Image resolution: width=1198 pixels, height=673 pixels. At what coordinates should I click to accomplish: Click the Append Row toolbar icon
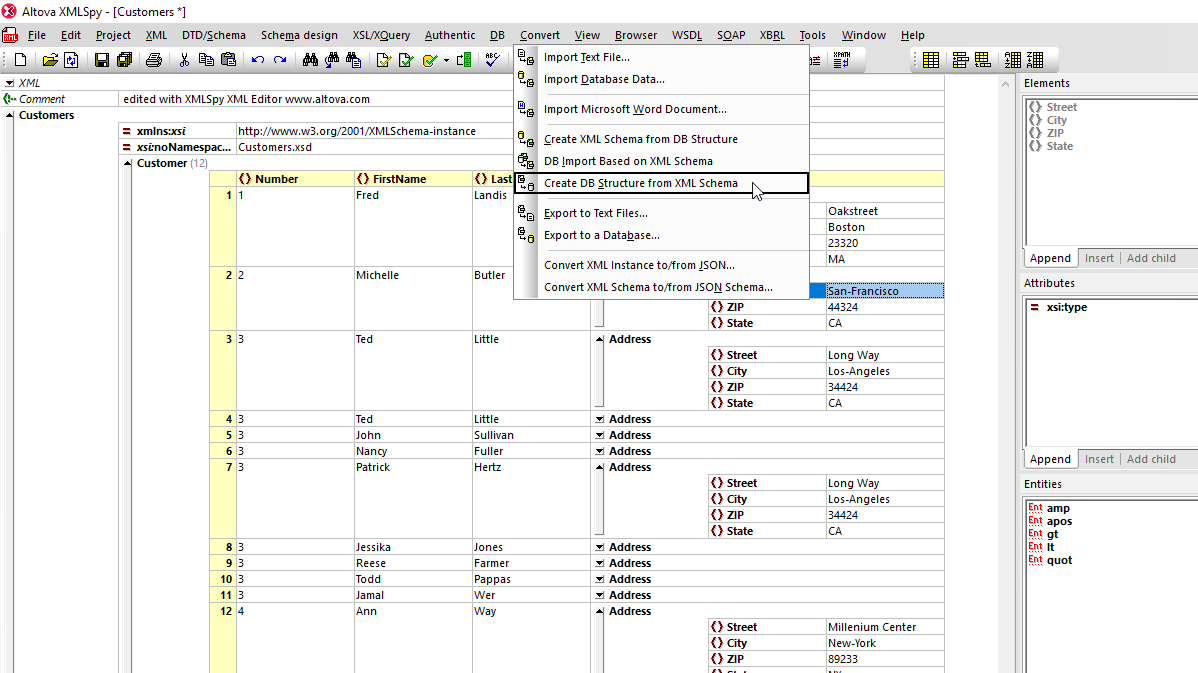tap(983, 60)
